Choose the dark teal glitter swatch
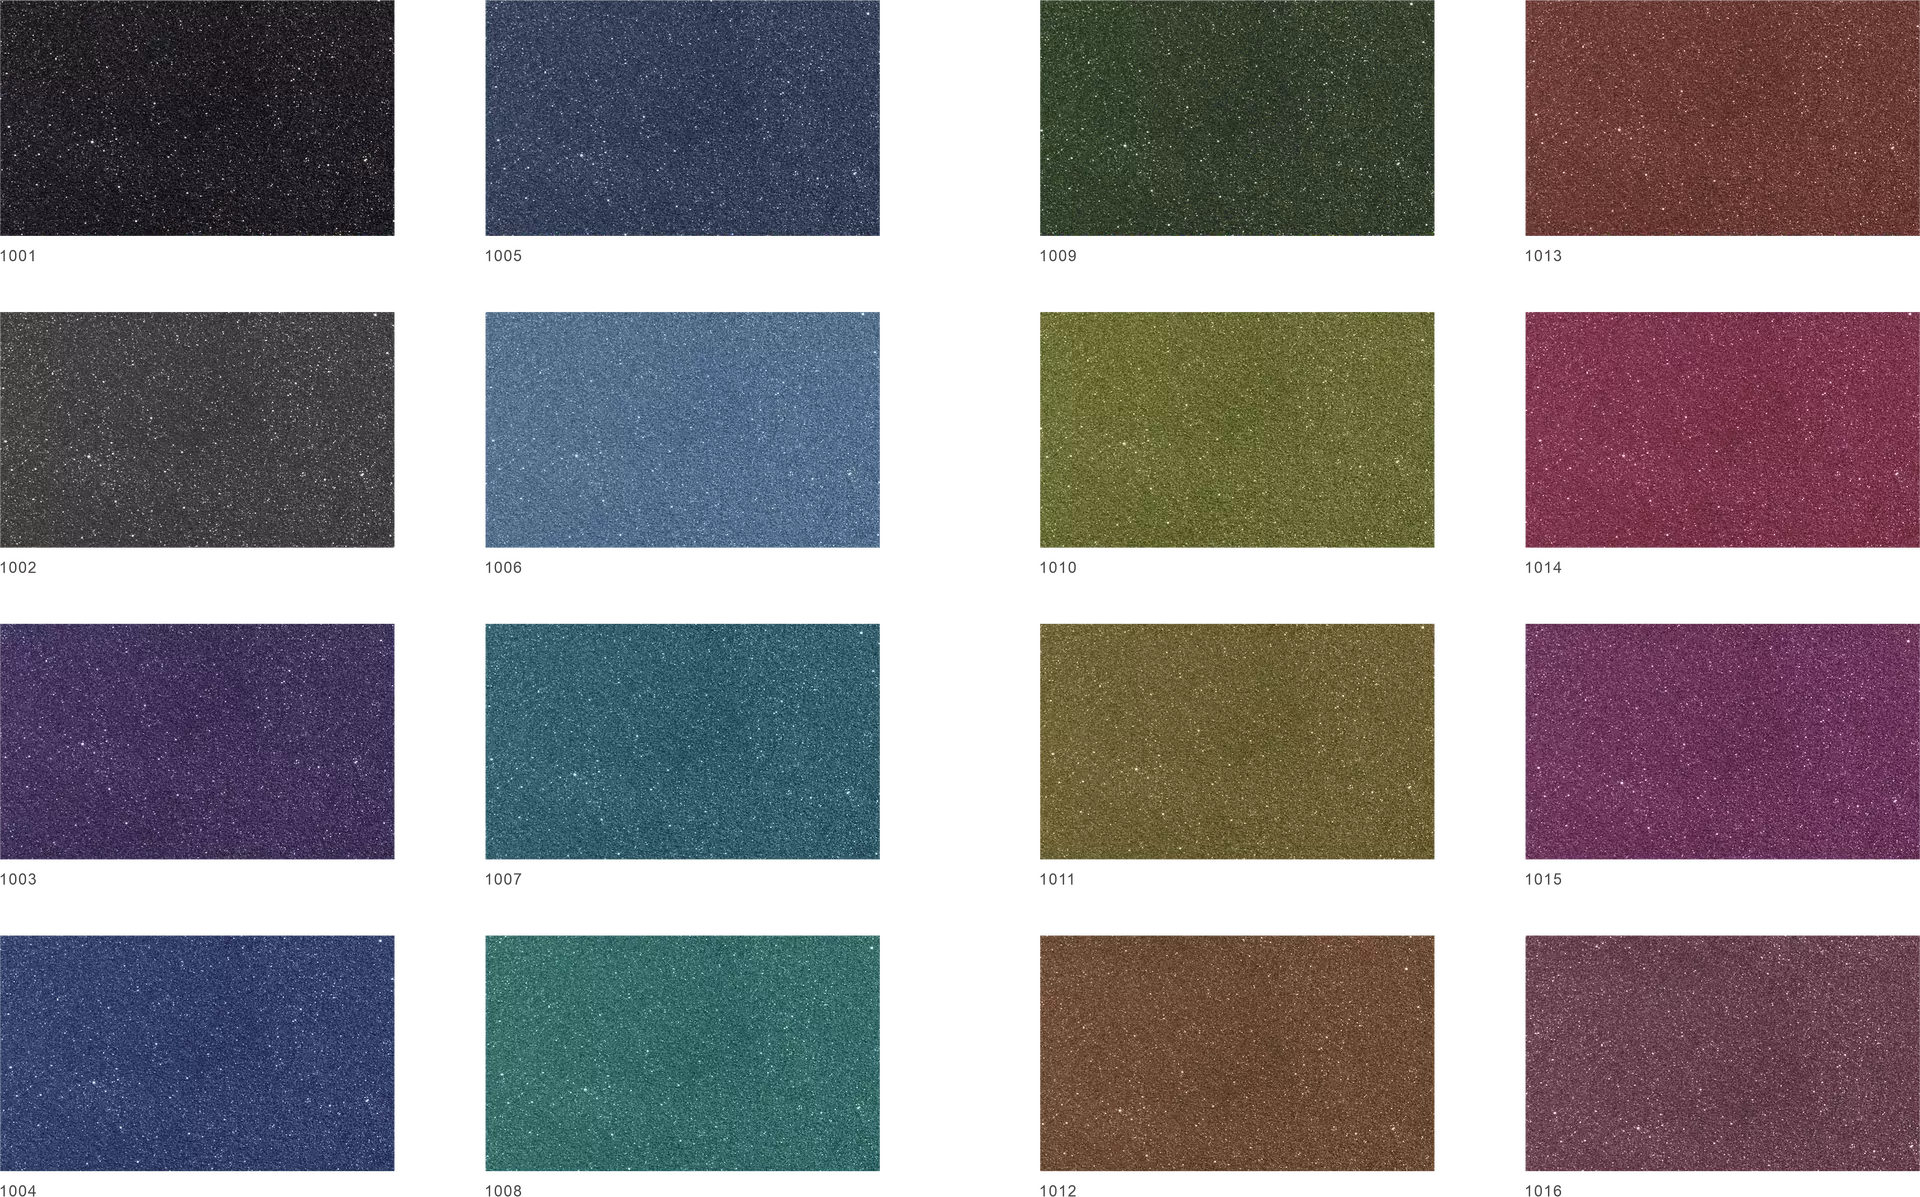The image size is (1920, 1197). pyautogui.click(x=683, y=740)
